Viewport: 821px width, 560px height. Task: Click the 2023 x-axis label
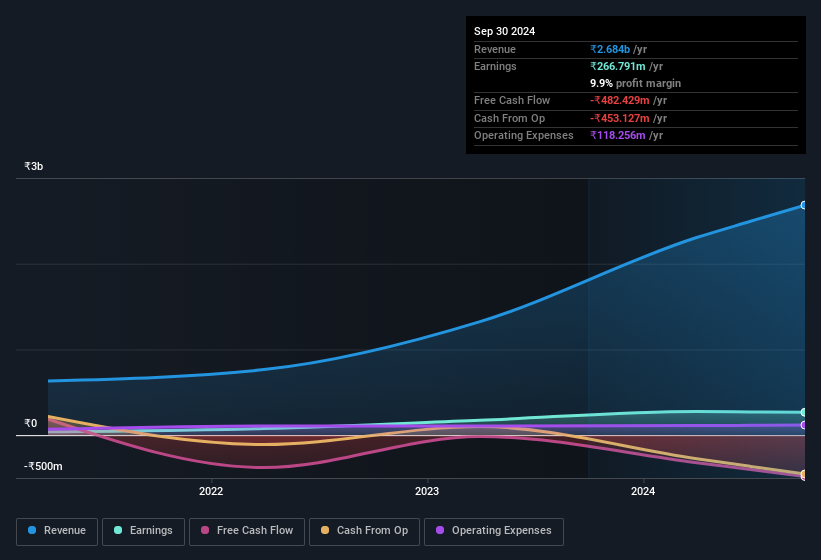[427, 491]
